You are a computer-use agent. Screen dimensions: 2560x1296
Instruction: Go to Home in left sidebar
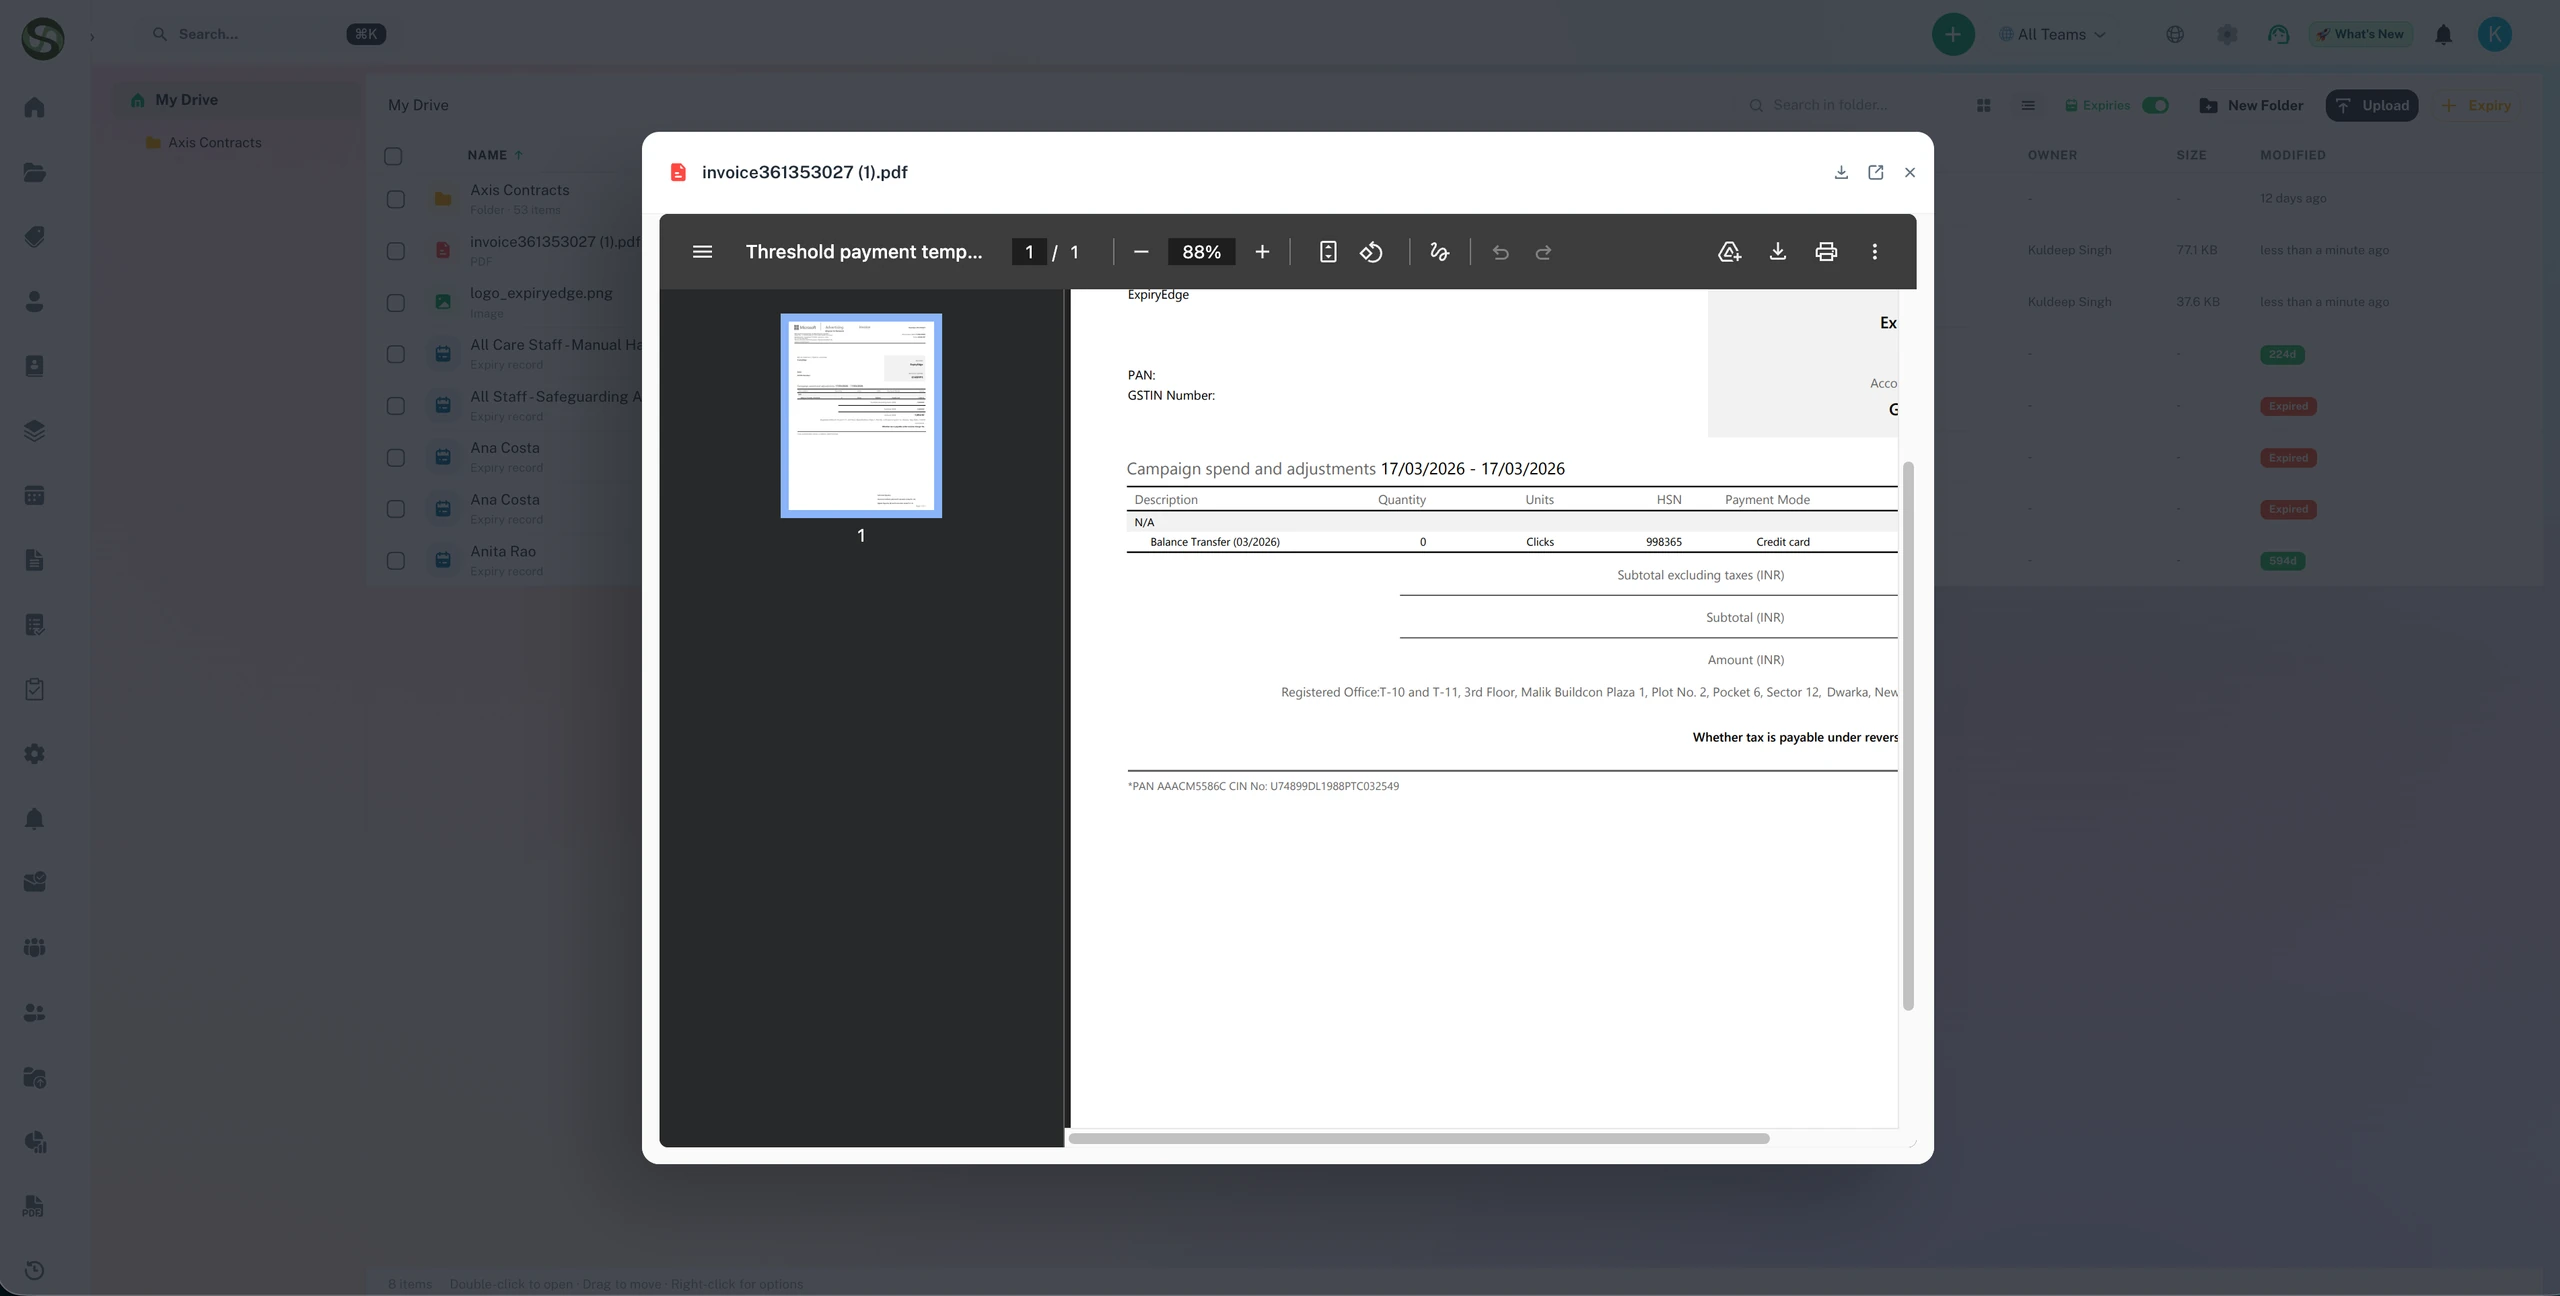pyautogui.click(x=34, y=107)
